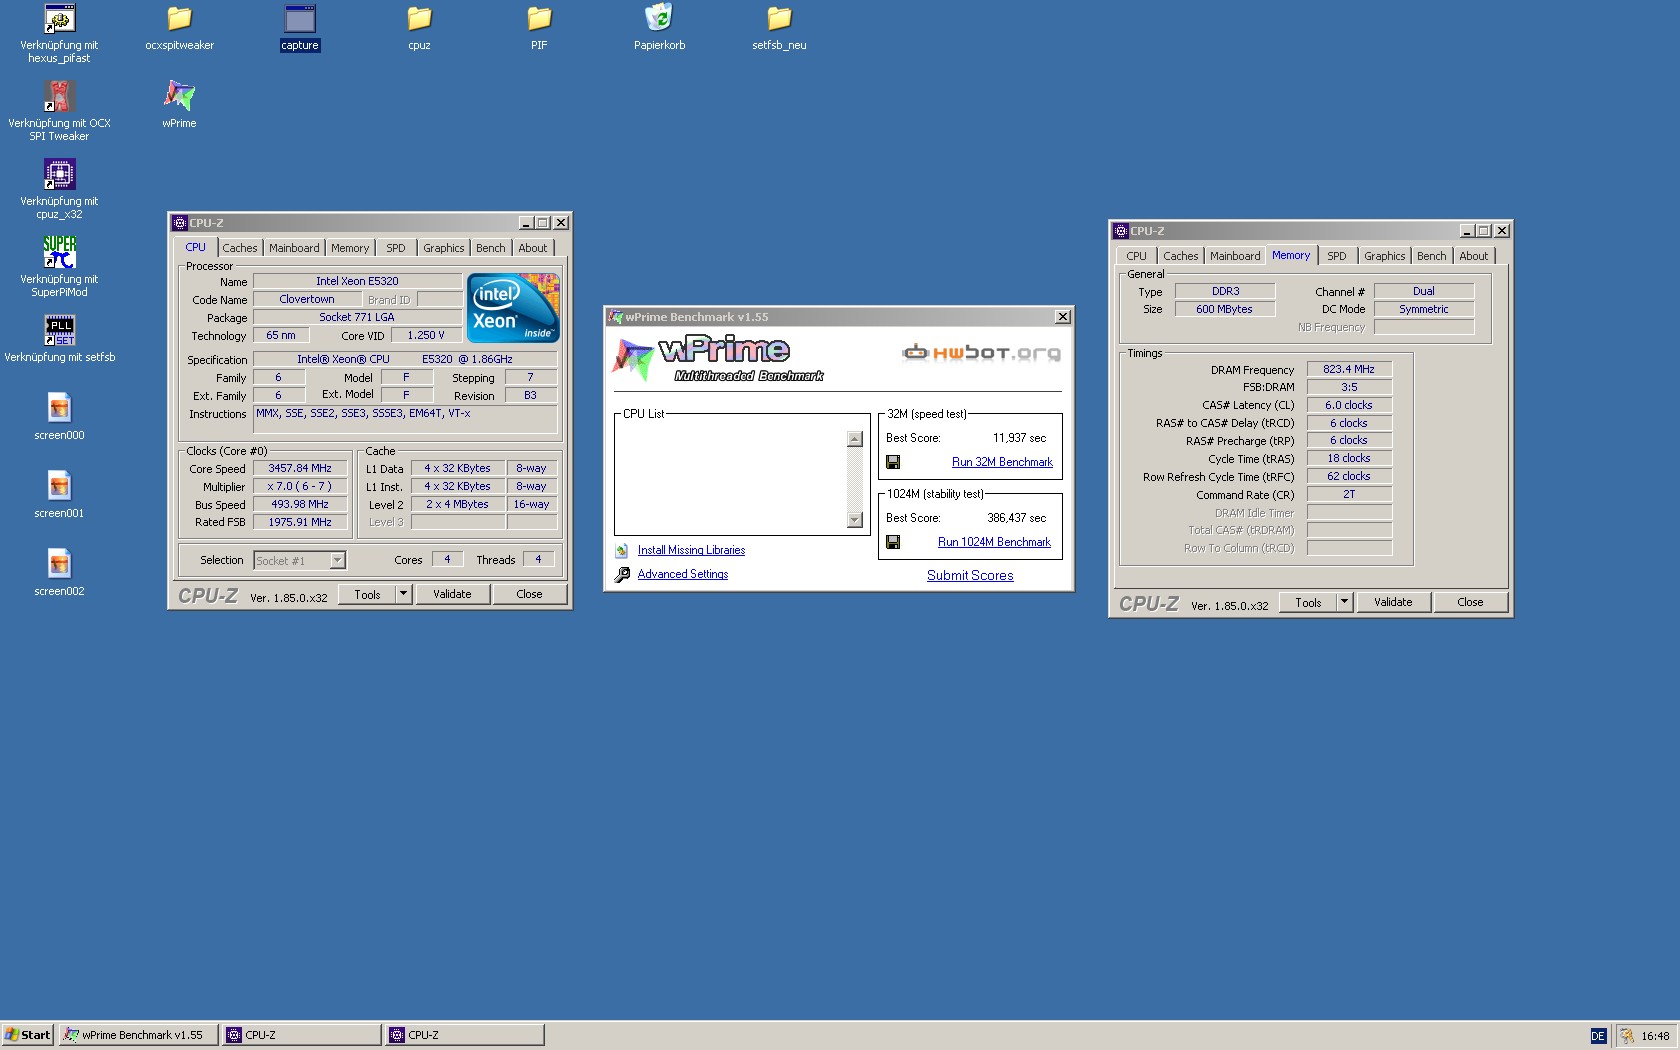
Task: Click Tools button in right CPU-Z
Action: [1308, 602]
